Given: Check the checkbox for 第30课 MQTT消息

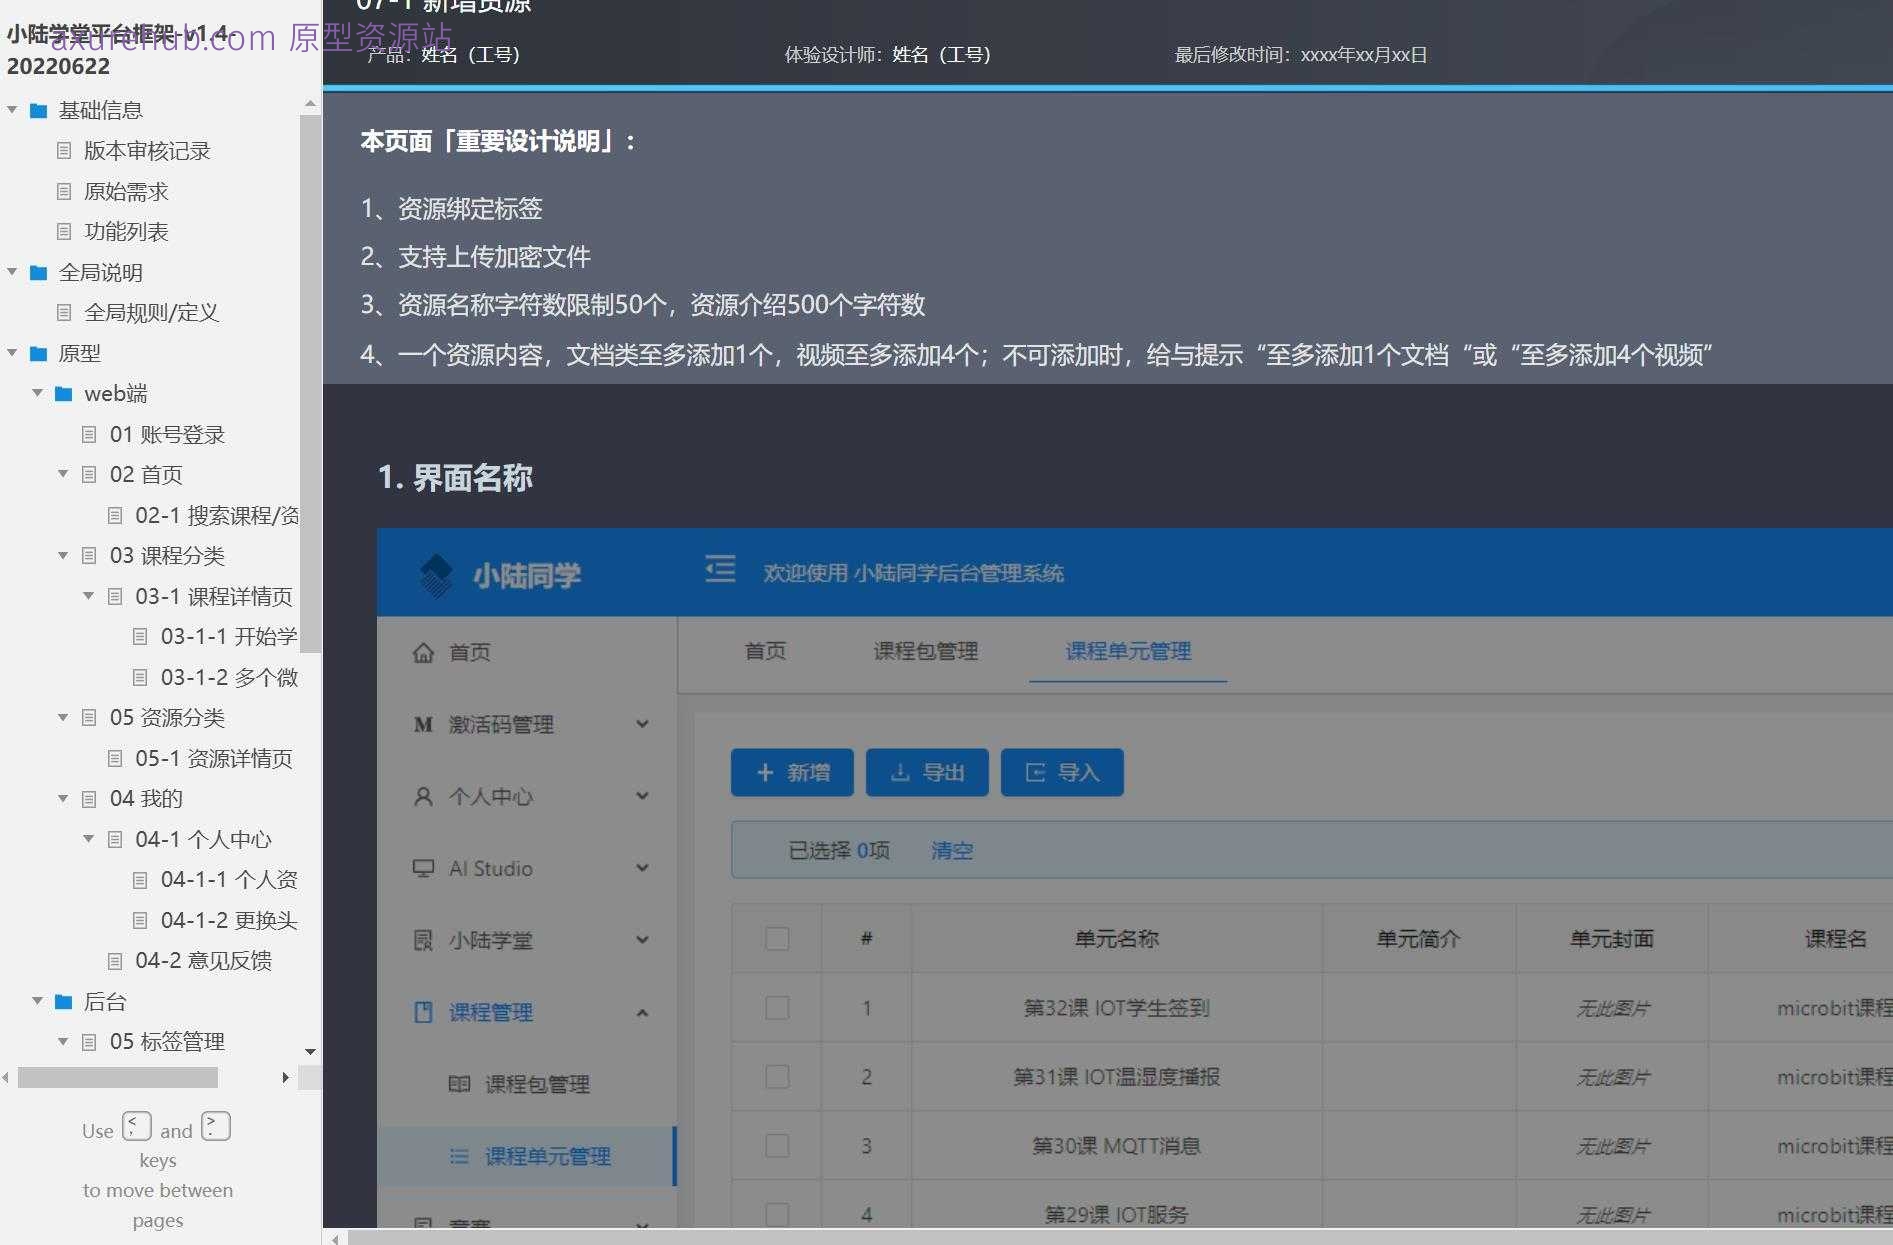Looking at the screenshot, I should click(777, 1145).
